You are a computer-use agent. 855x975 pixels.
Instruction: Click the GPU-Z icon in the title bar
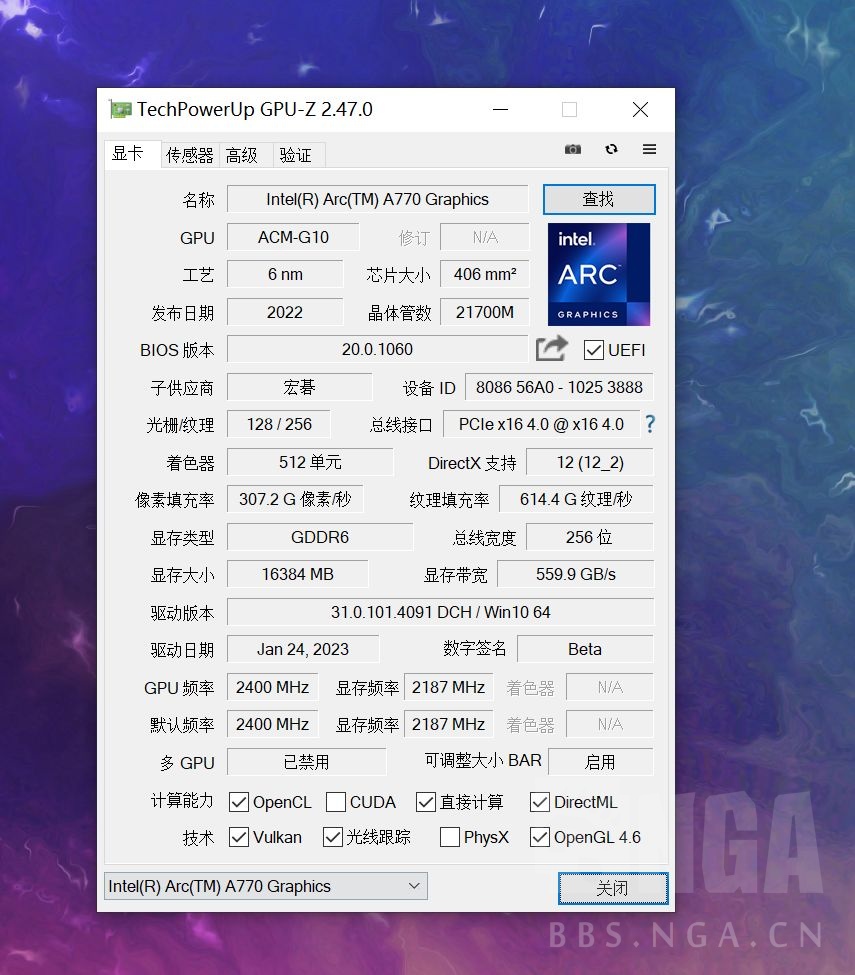tap(121, 109)
